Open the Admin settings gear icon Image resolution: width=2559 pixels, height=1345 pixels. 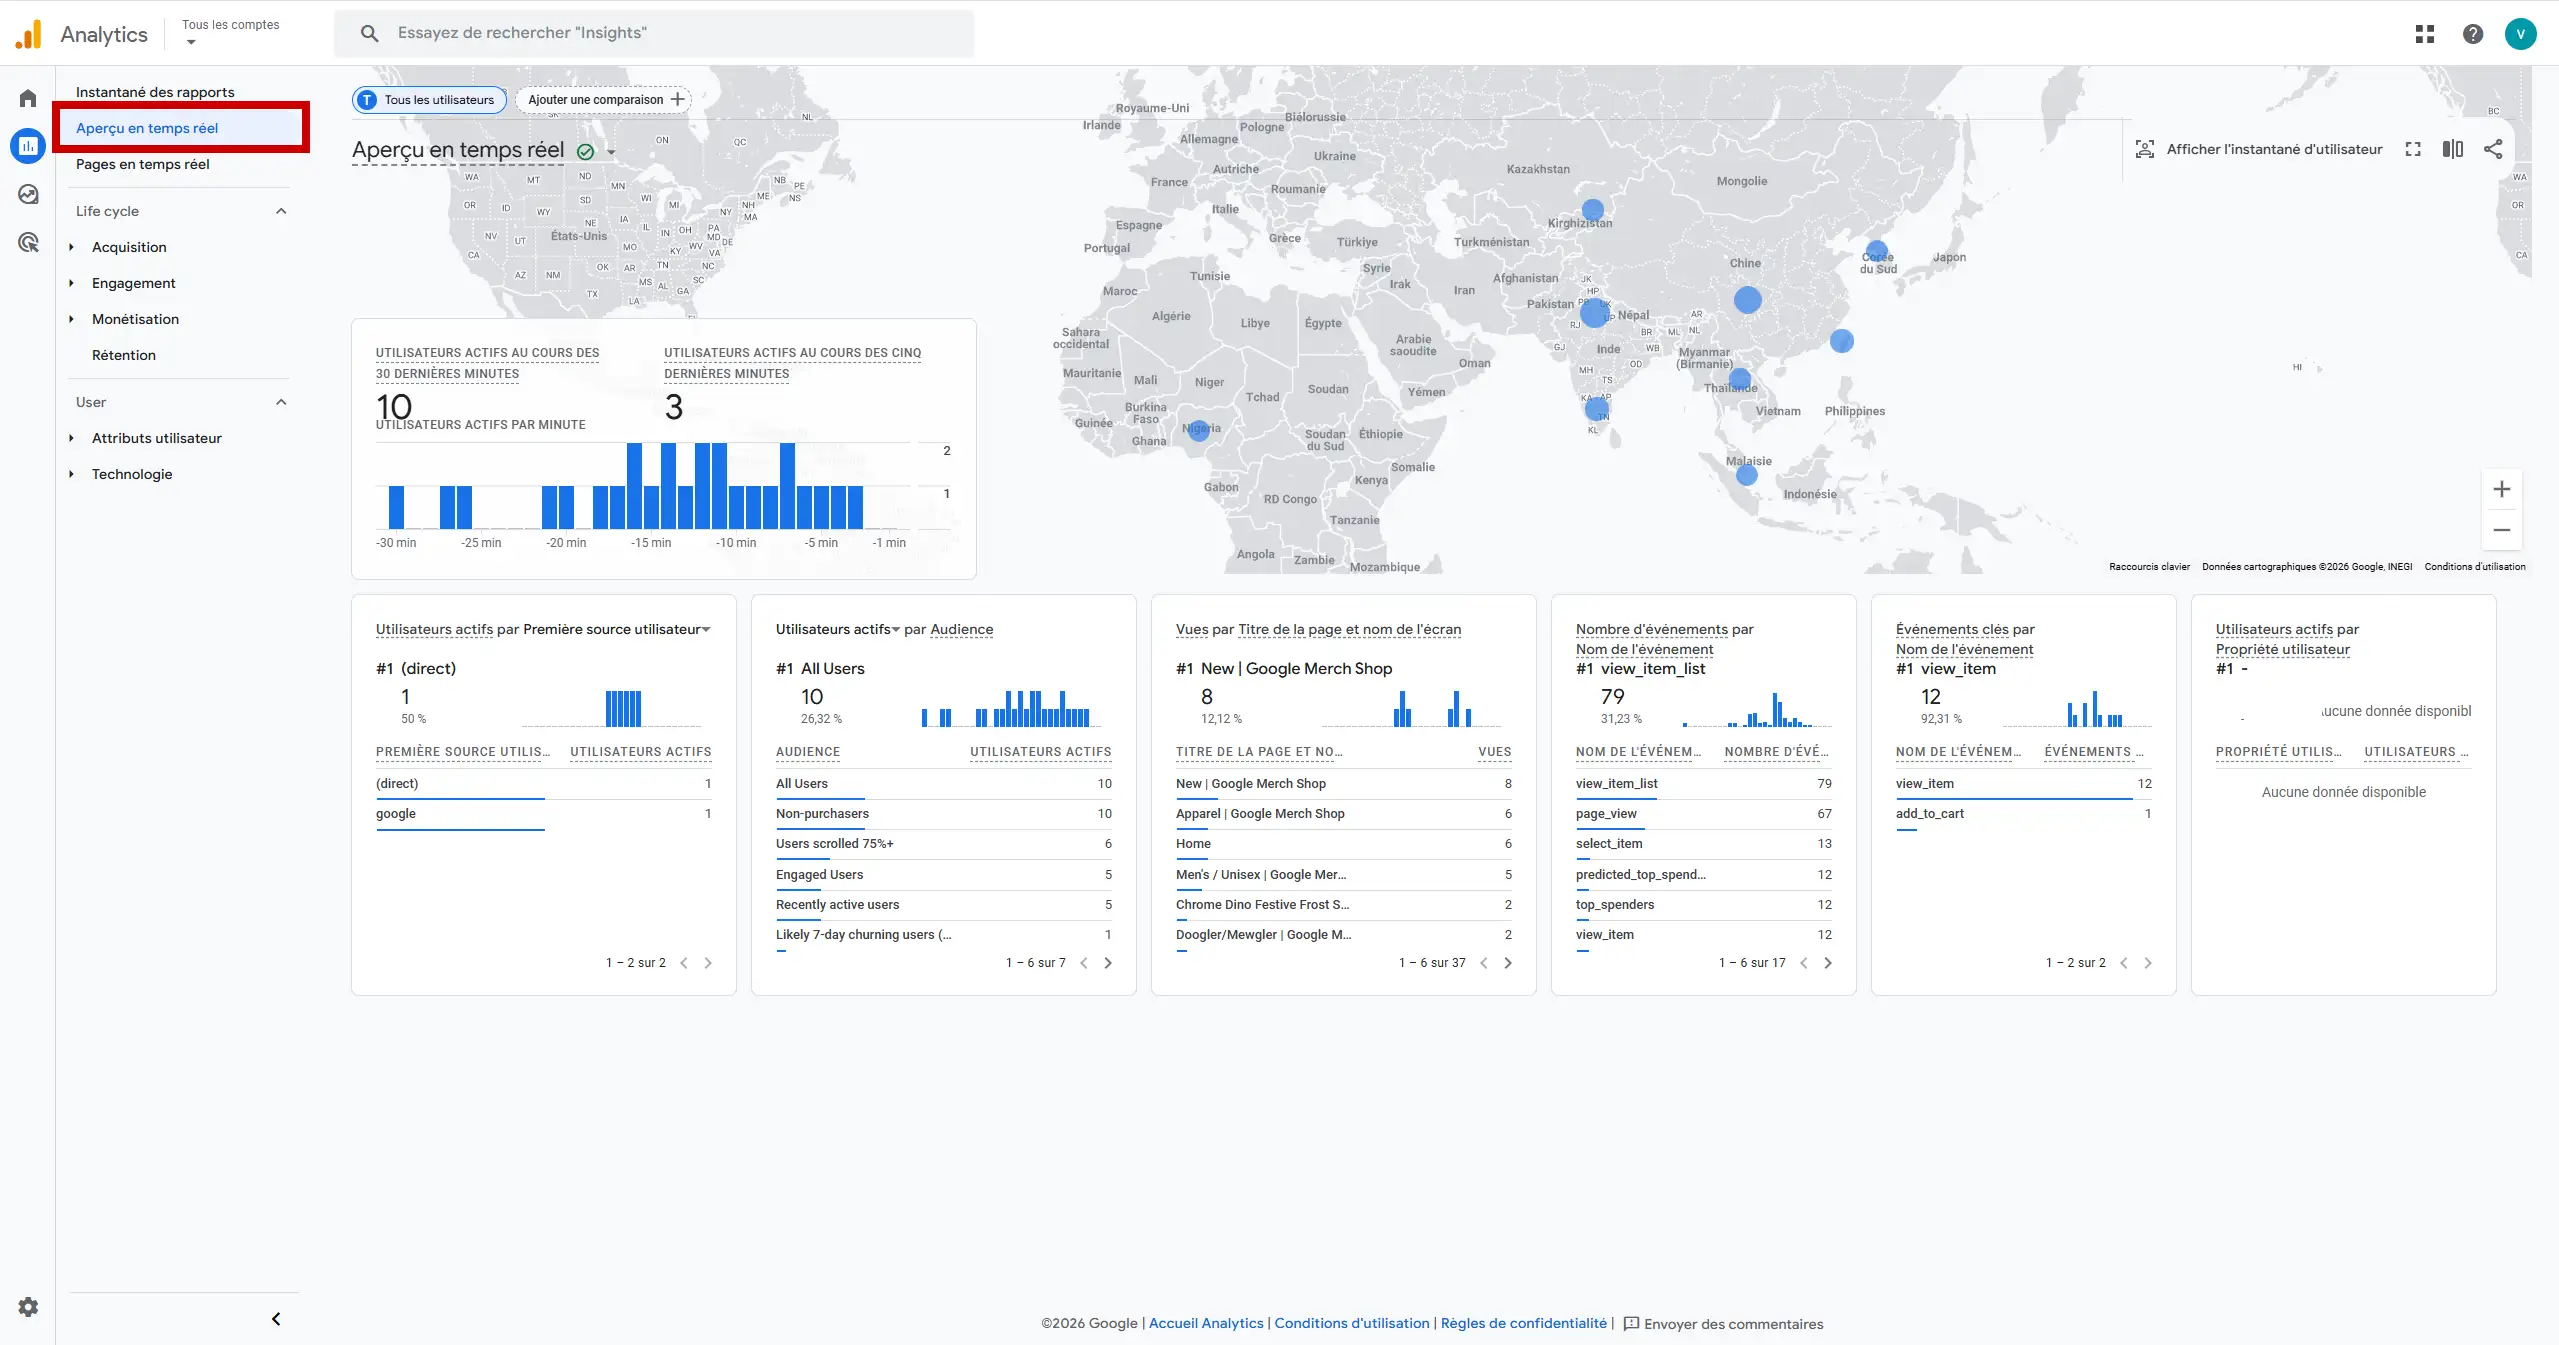click(x=28, y=1307)
